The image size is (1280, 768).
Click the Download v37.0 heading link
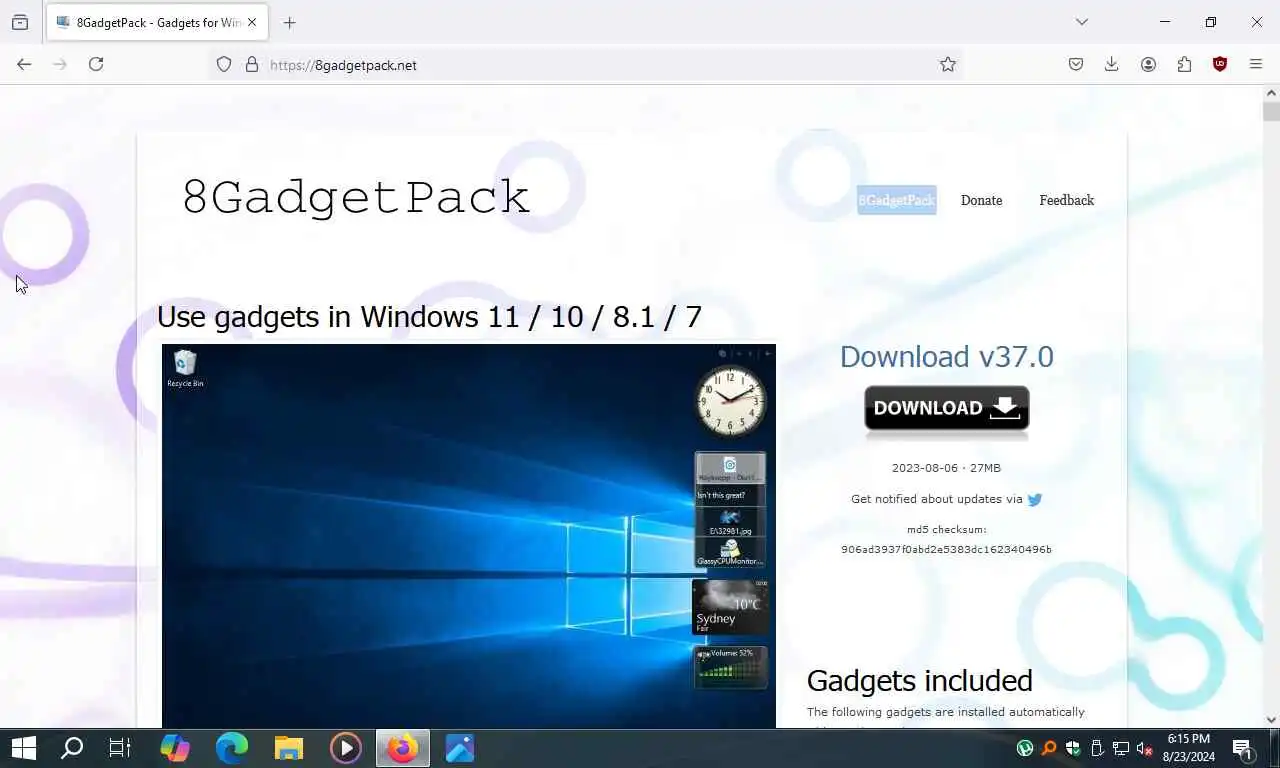point(946,357)
